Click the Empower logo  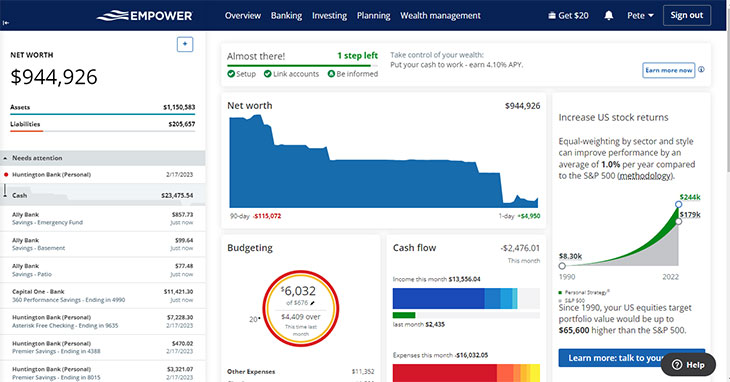click(144, 15)
